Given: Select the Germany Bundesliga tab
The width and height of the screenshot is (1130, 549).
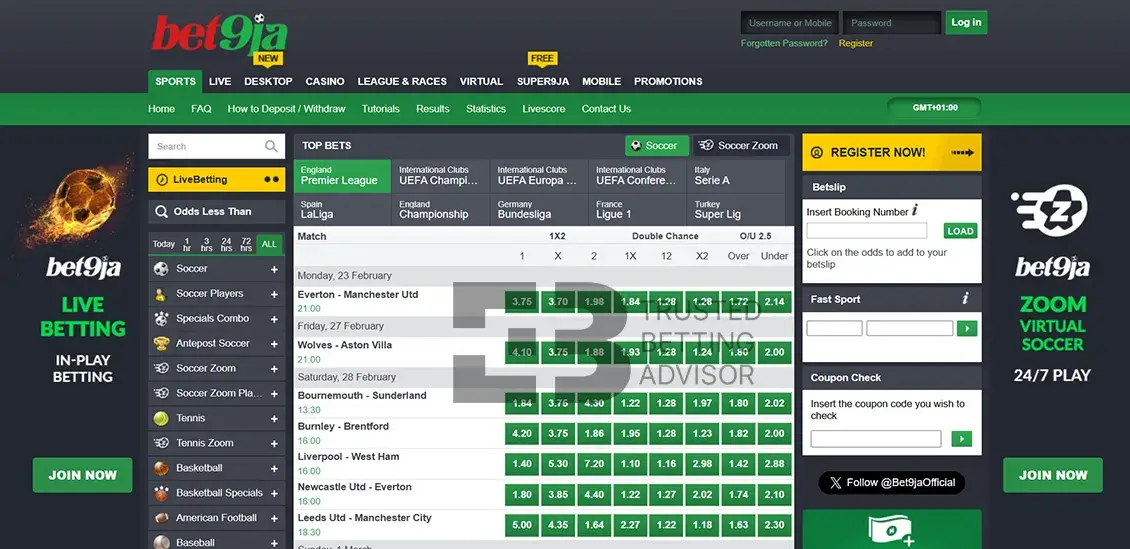Looking at the screenshot, I should [x=539, y=210].
